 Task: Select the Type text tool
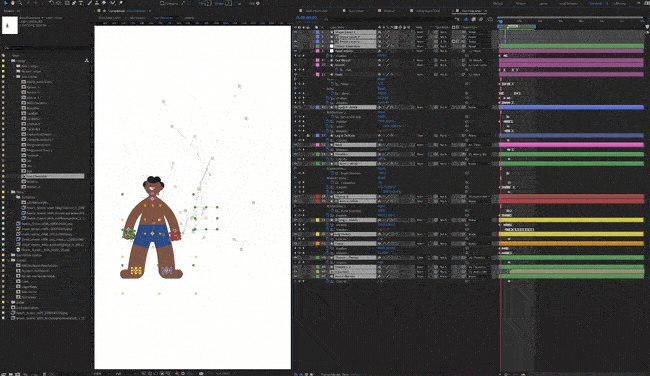tap(81, 3)
